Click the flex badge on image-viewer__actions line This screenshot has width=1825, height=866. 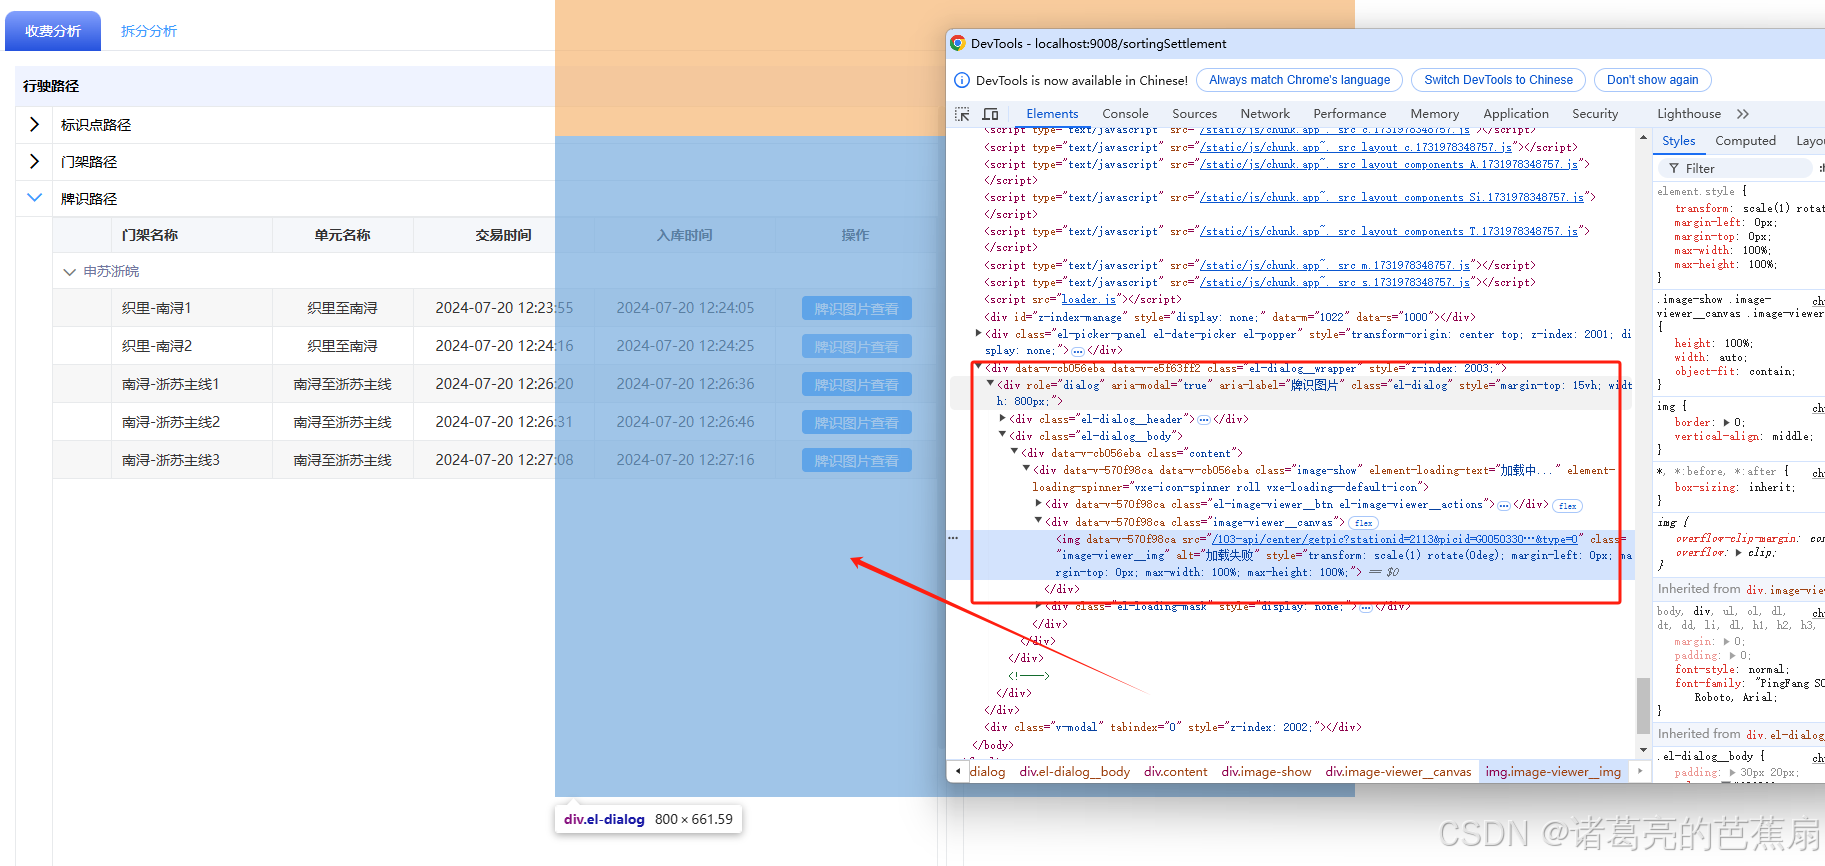(x=1567, y=506)
